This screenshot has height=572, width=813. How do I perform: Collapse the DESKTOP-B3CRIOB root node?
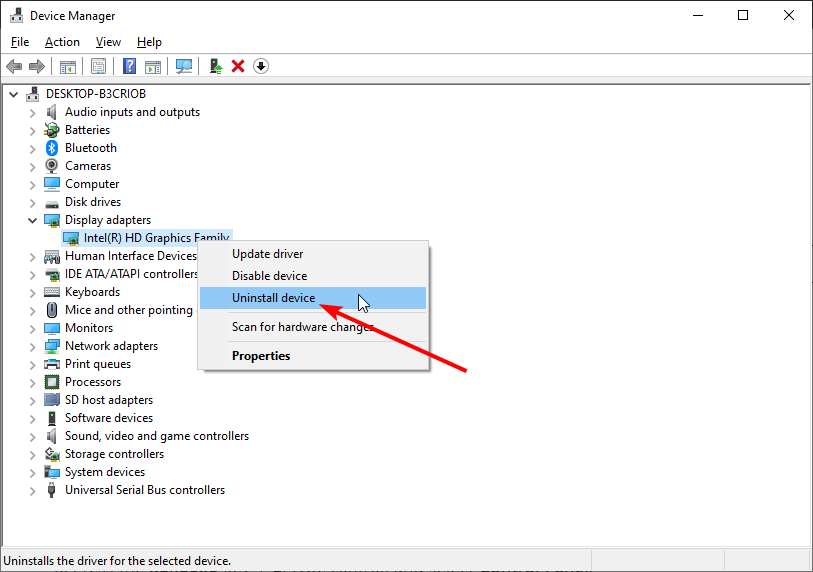click(13, 94)
